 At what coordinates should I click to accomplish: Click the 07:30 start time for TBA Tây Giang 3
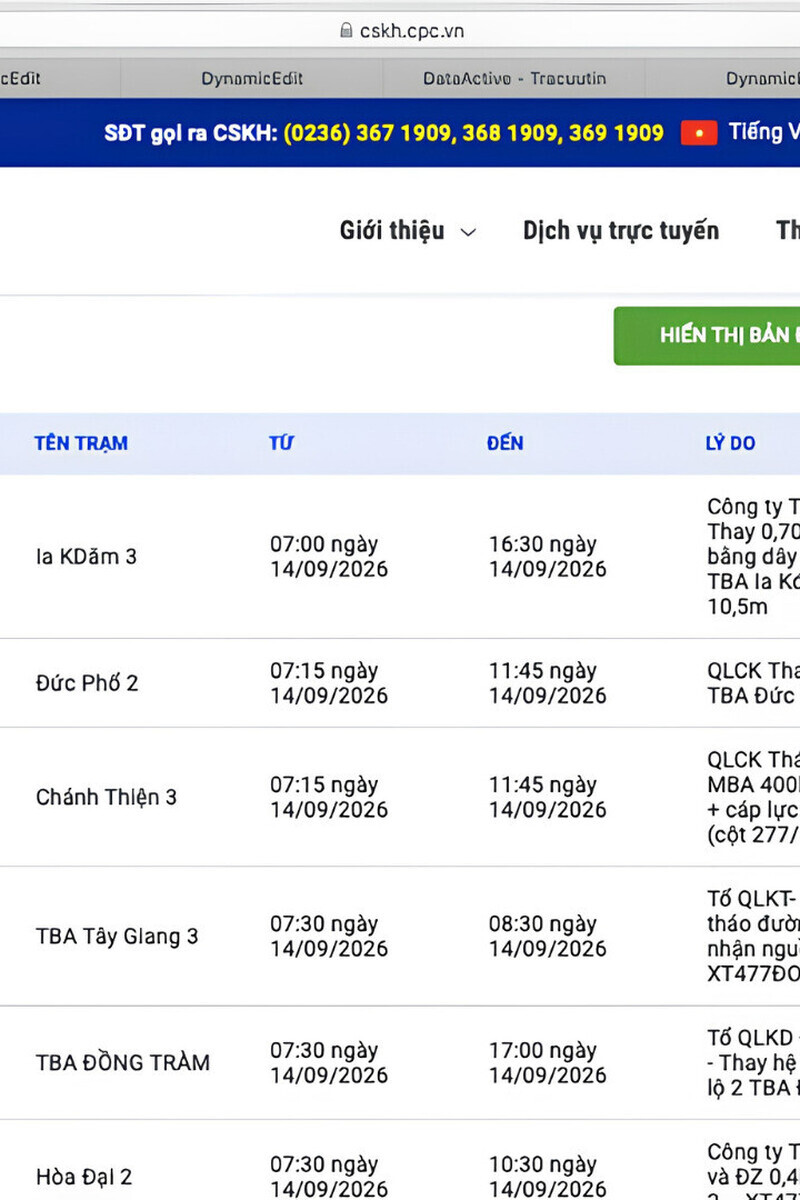pyautogui.click(x=329, y=937)
